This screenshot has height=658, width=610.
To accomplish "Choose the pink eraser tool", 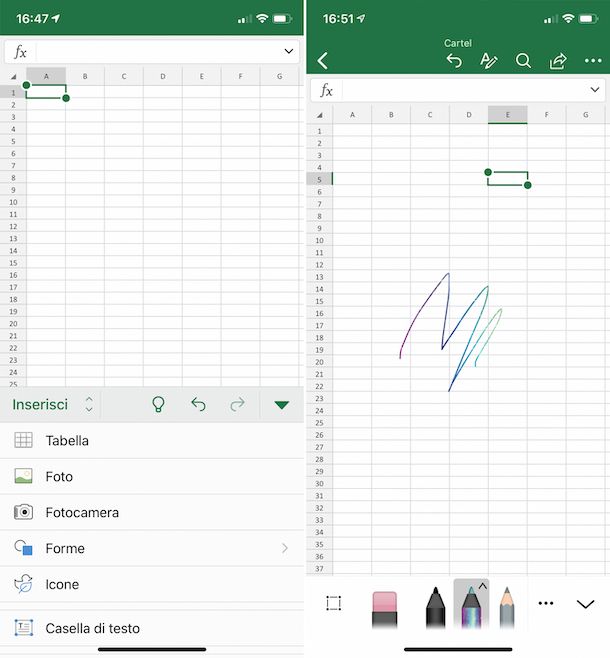I will 384,609.
